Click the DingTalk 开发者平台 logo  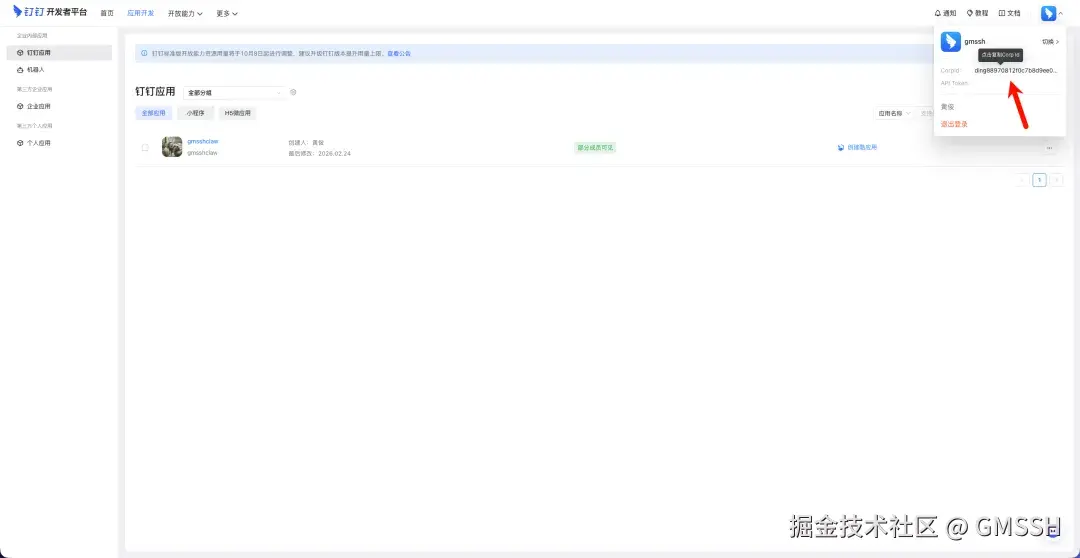coord(50,12)
